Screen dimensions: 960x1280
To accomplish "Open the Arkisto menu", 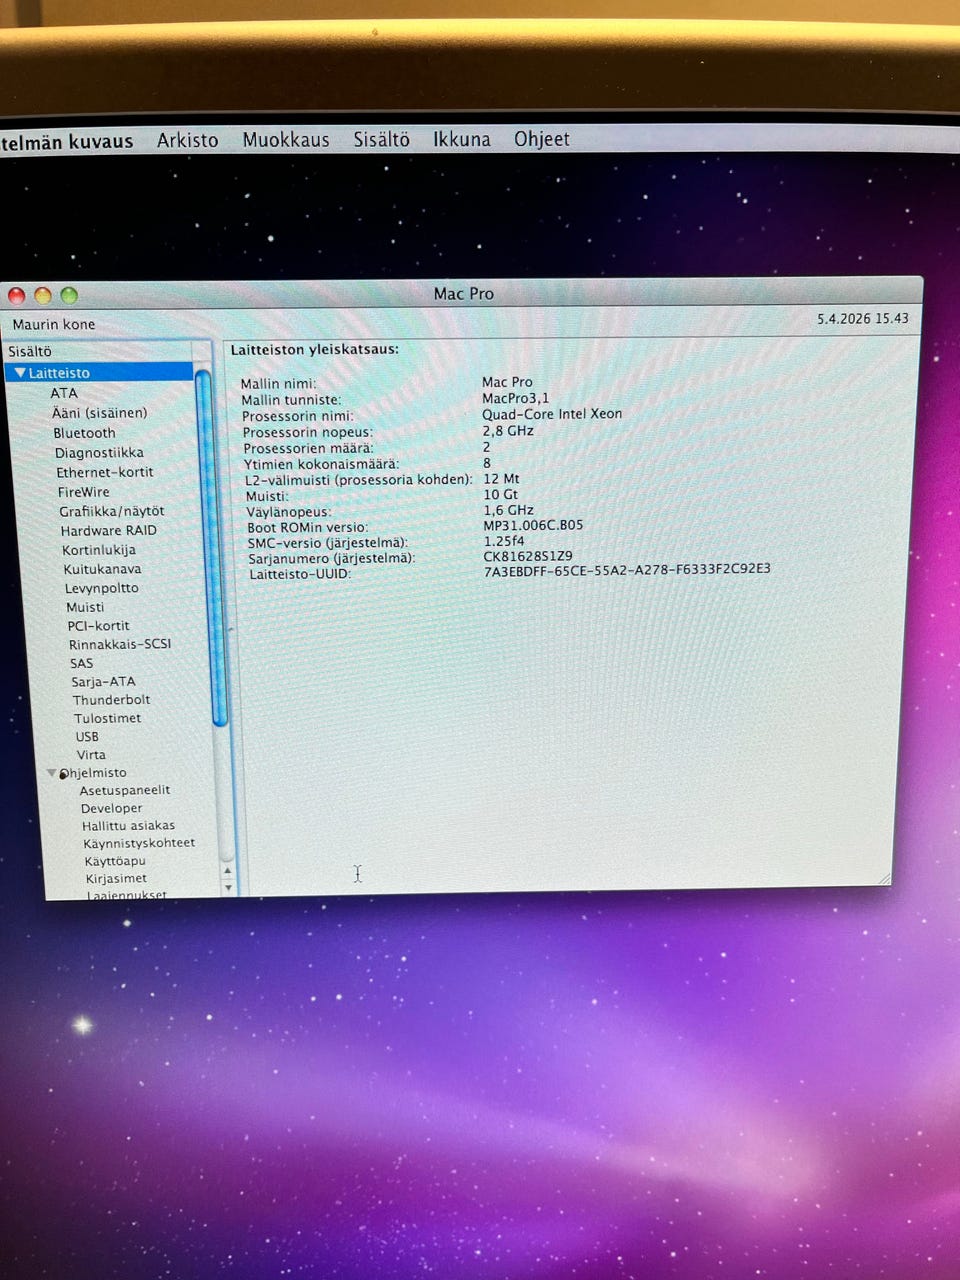I will 187,140.
